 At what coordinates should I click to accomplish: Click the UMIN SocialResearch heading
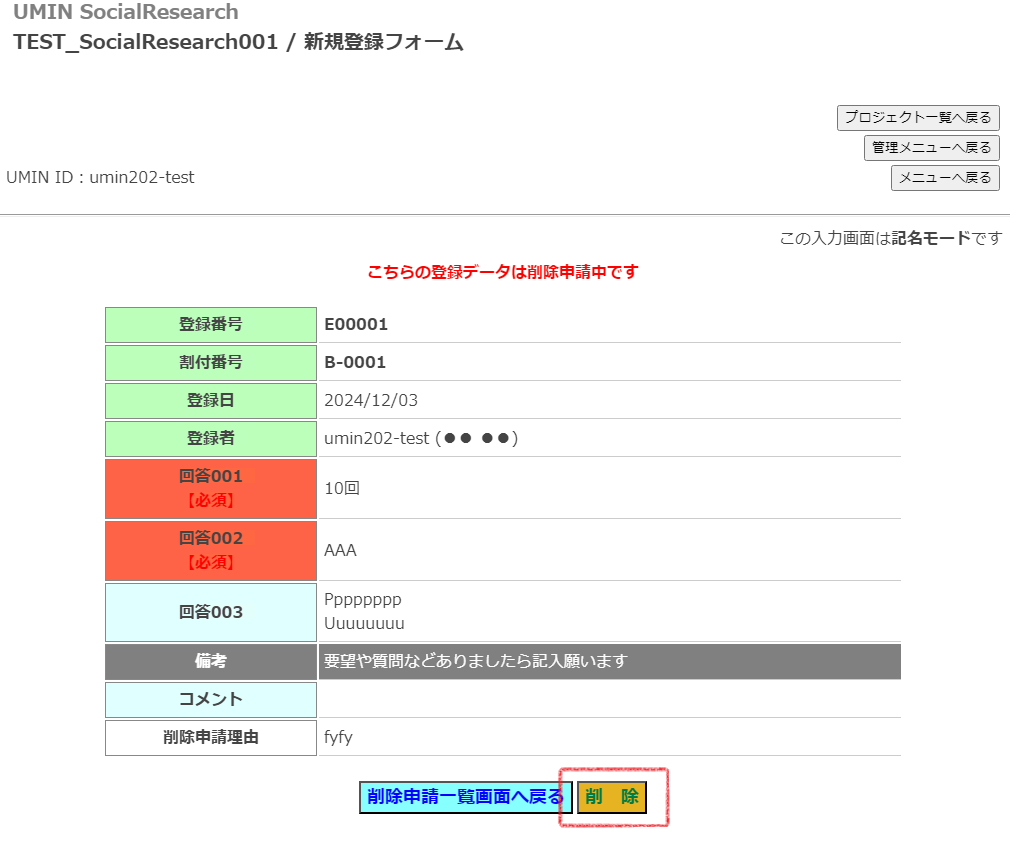click(126, 13)
